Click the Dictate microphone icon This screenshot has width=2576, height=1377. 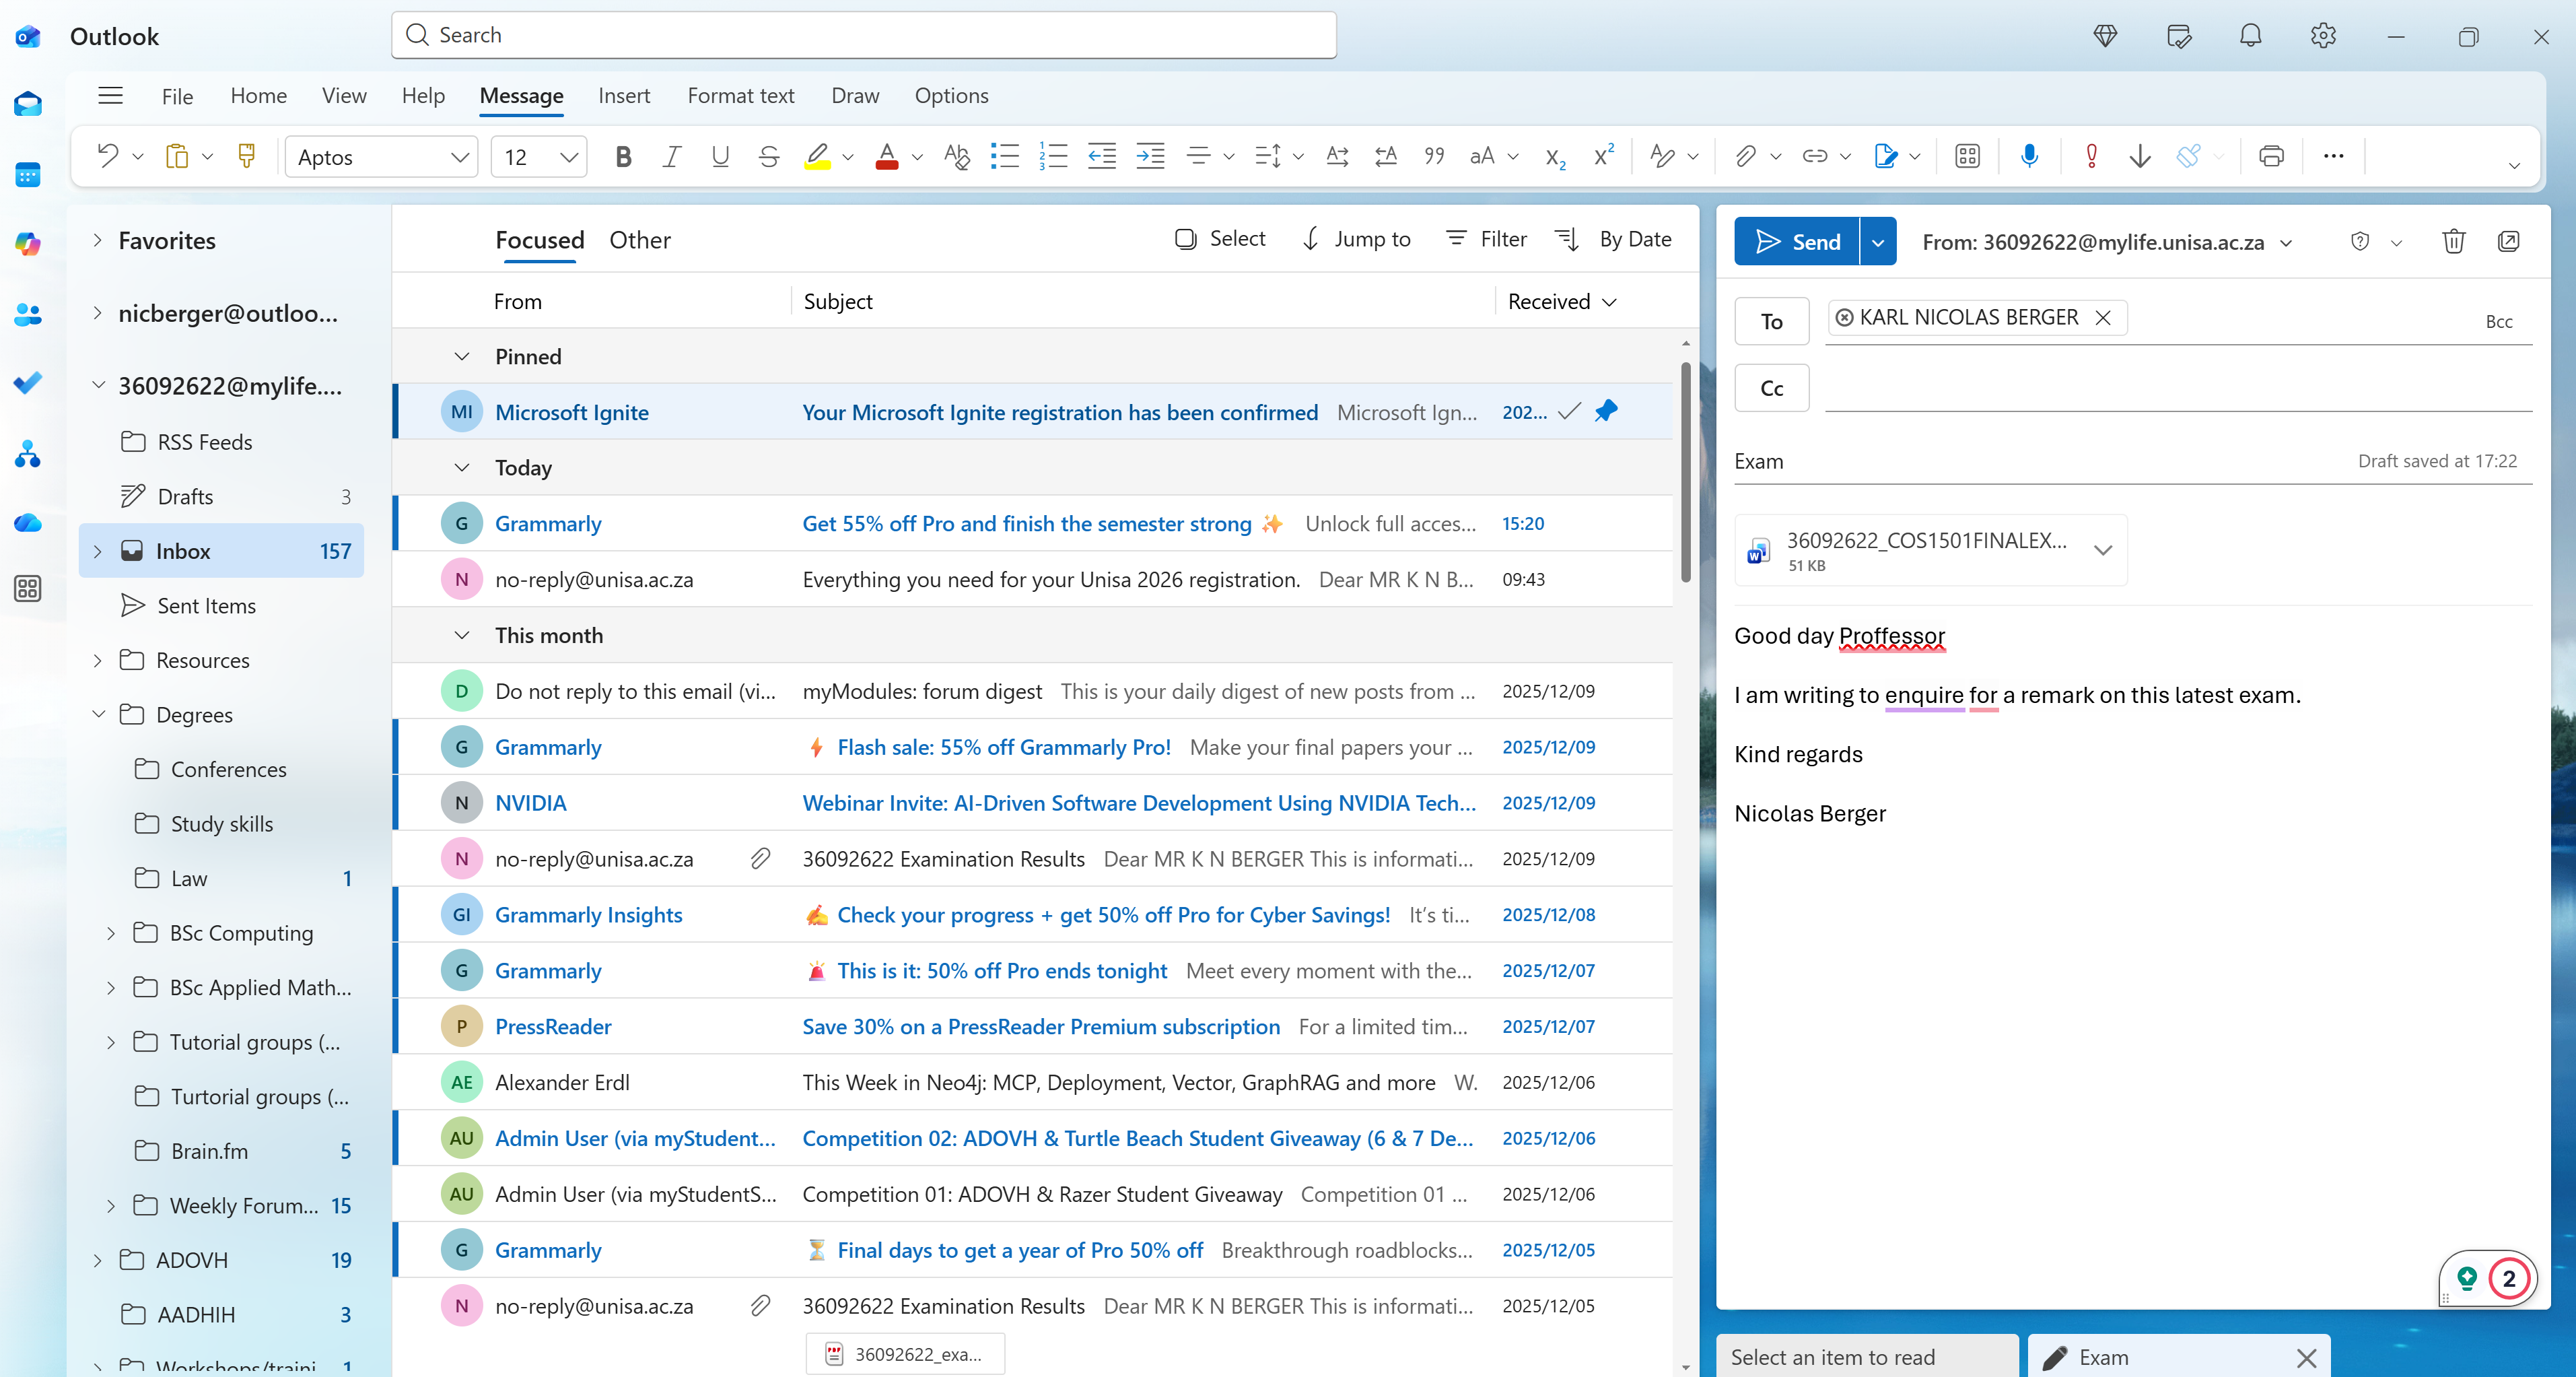point(2028,156)
